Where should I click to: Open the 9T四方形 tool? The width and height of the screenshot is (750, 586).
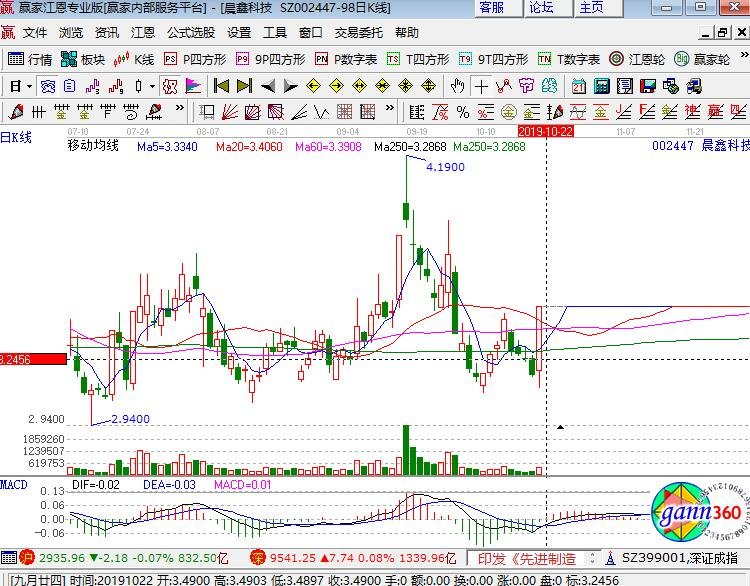(x=493, y=59)
